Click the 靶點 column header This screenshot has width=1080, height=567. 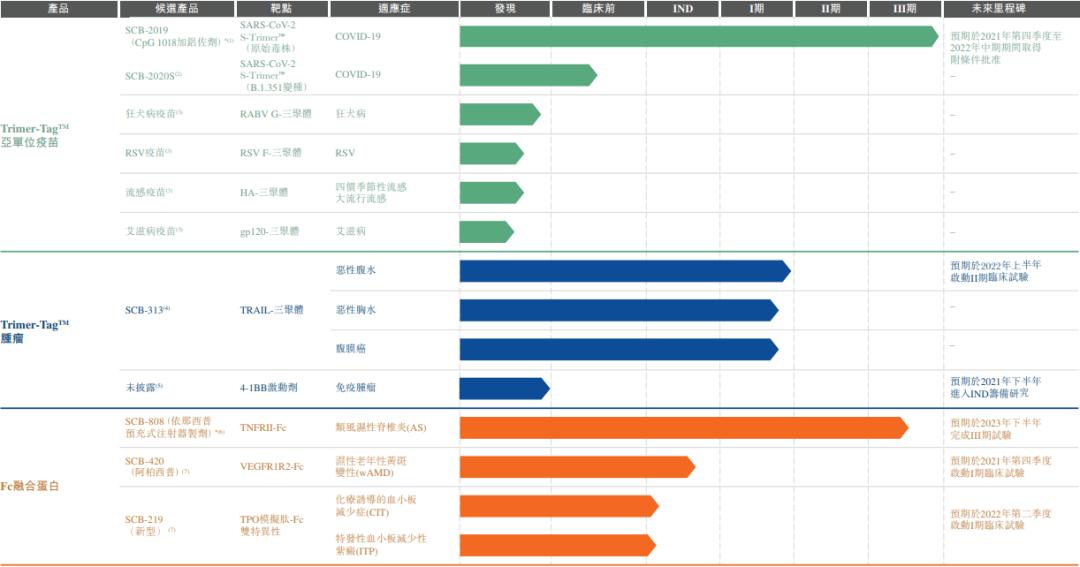[x=282, y=9]
